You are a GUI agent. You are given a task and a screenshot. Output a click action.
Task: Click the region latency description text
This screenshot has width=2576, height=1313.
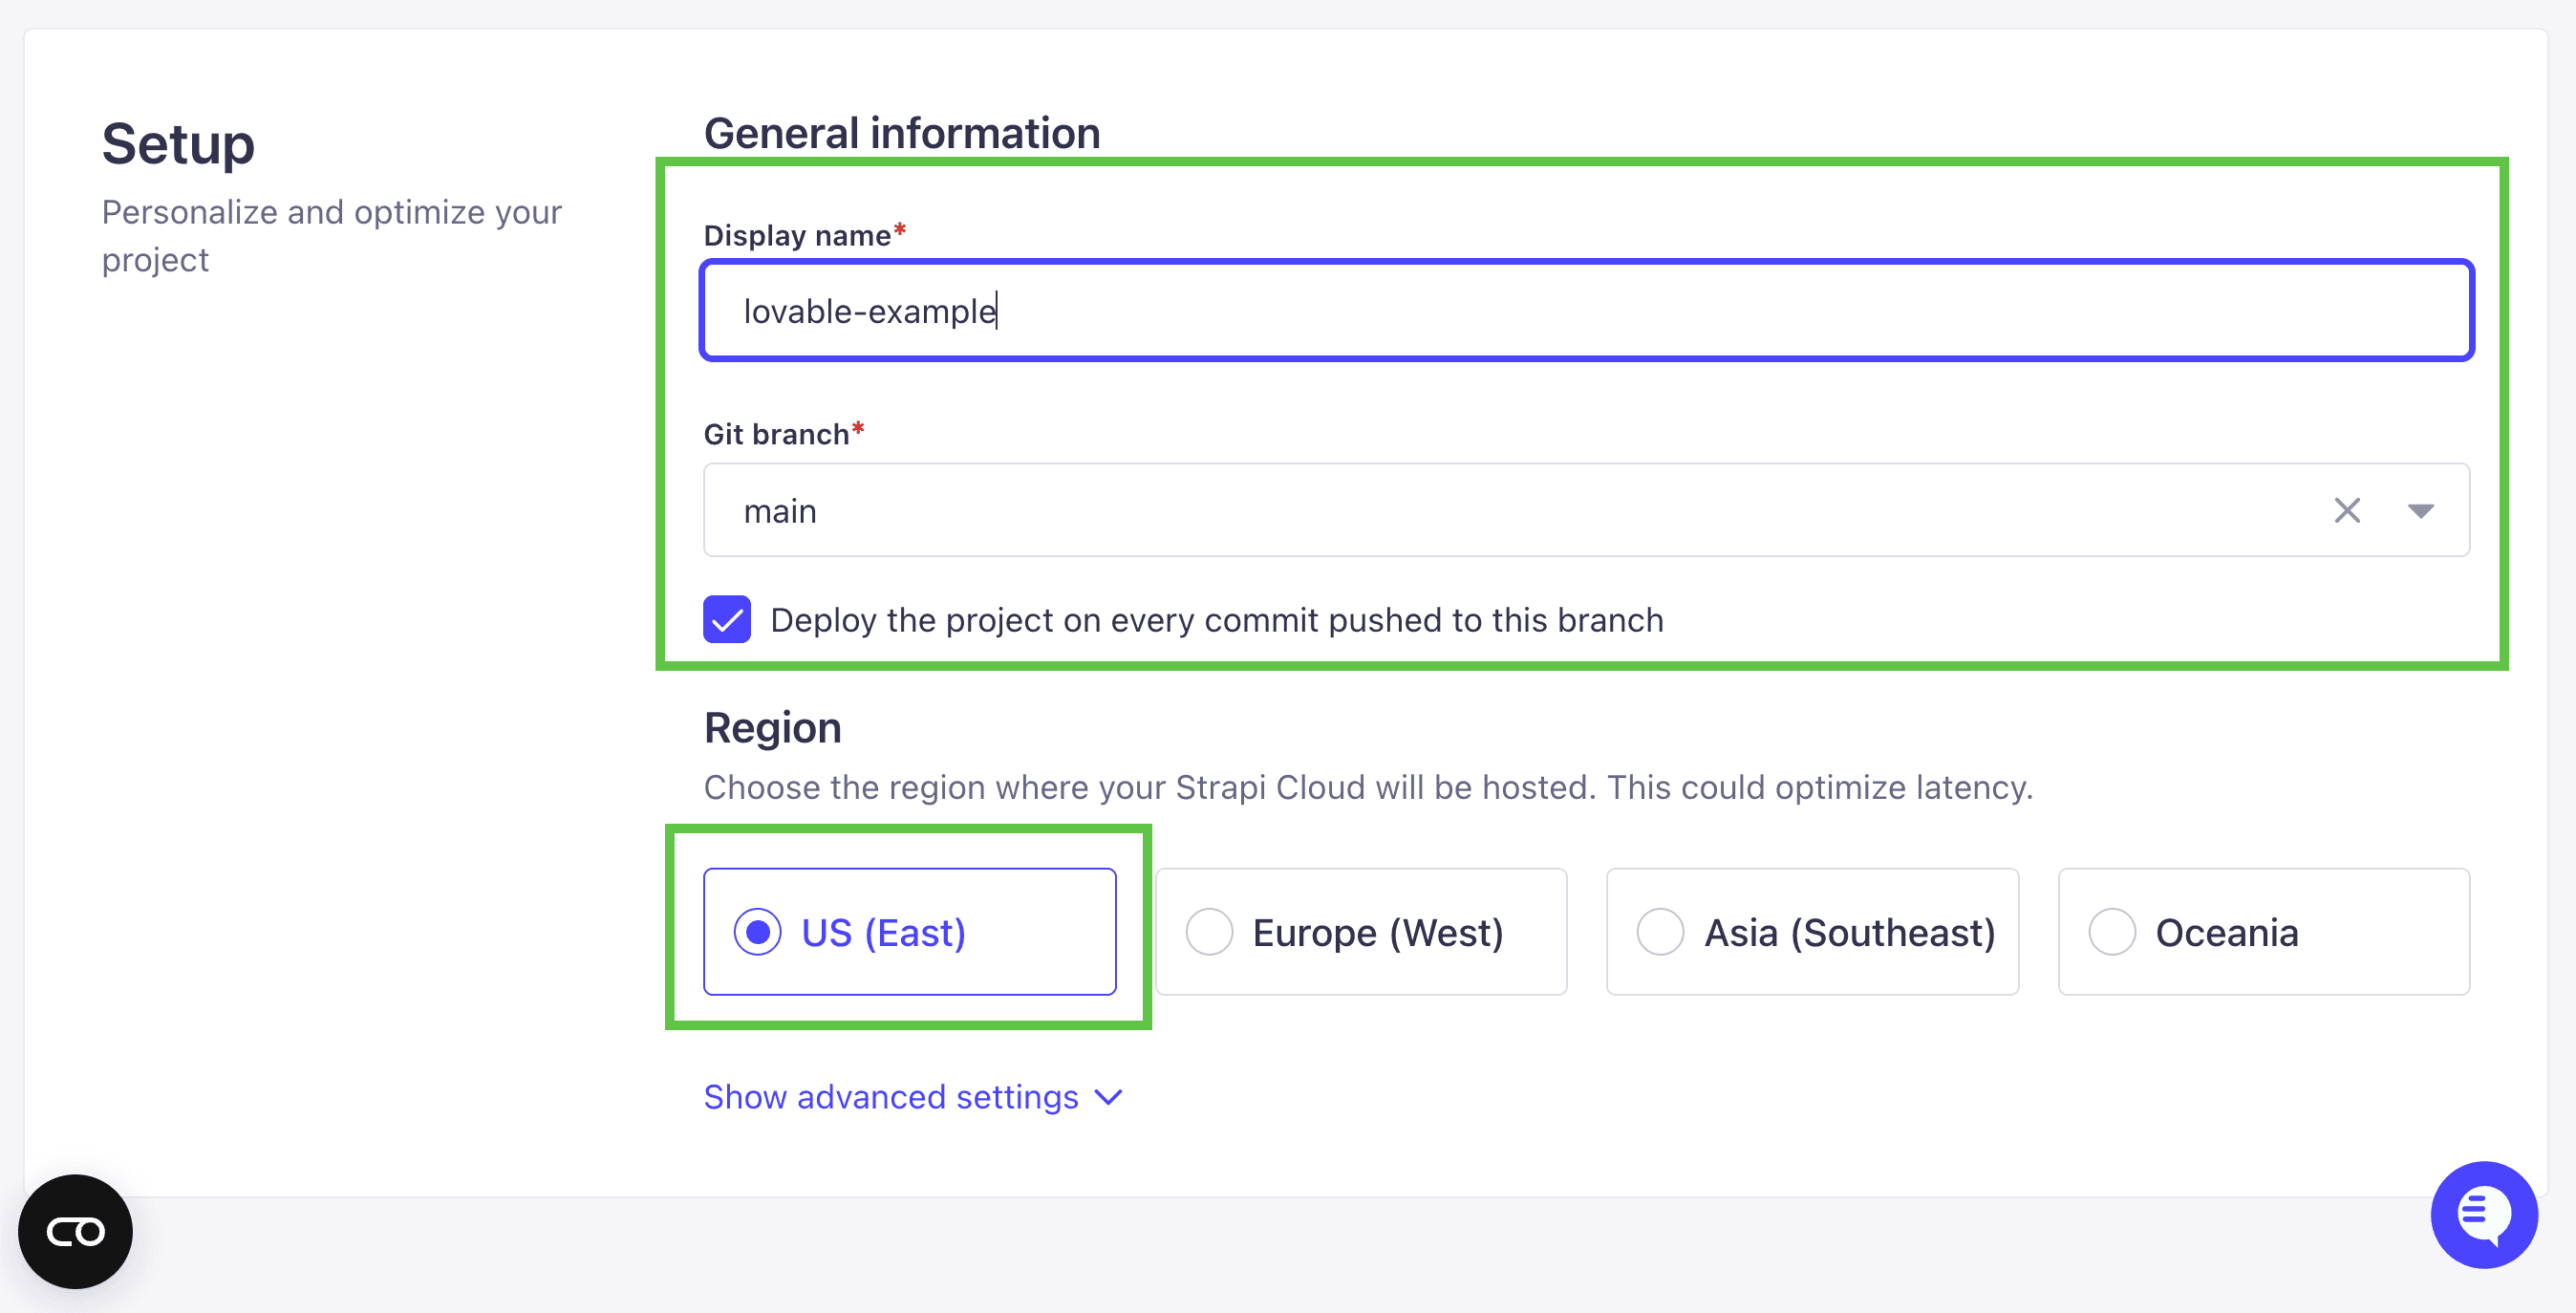point(1368,788)
